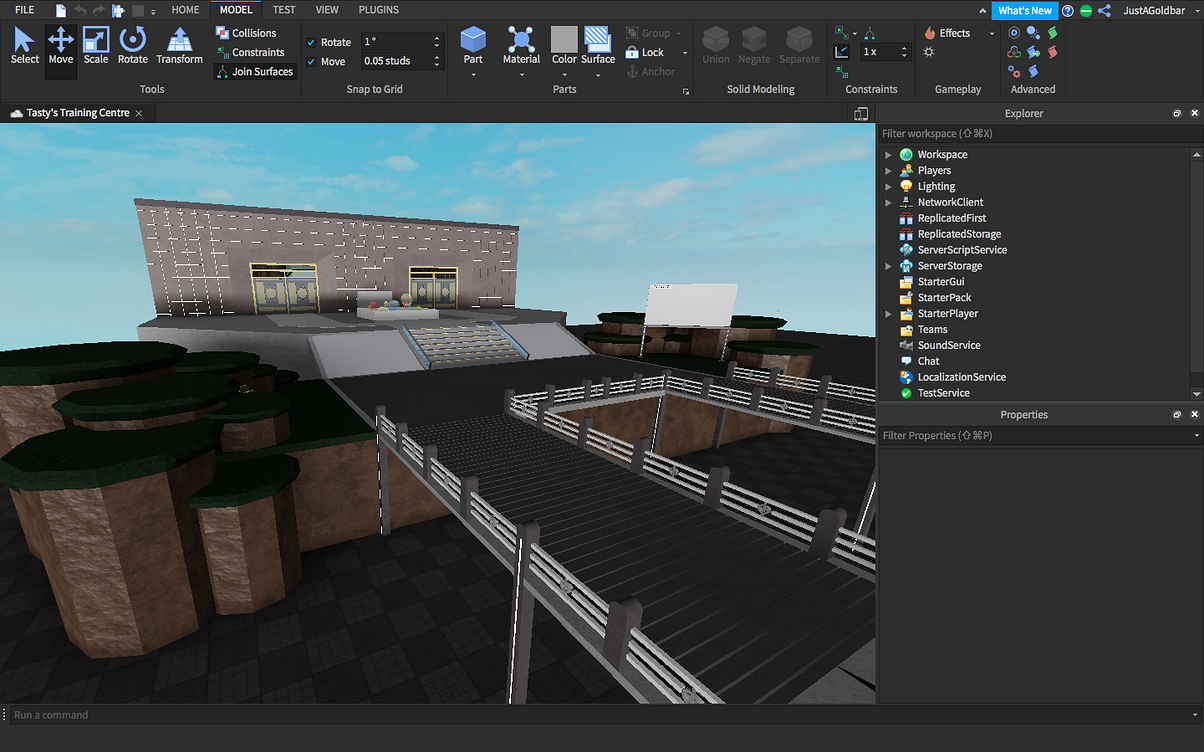Switch to the TEST ribbon tab
1204x752 pixels.
pos(284,10)
